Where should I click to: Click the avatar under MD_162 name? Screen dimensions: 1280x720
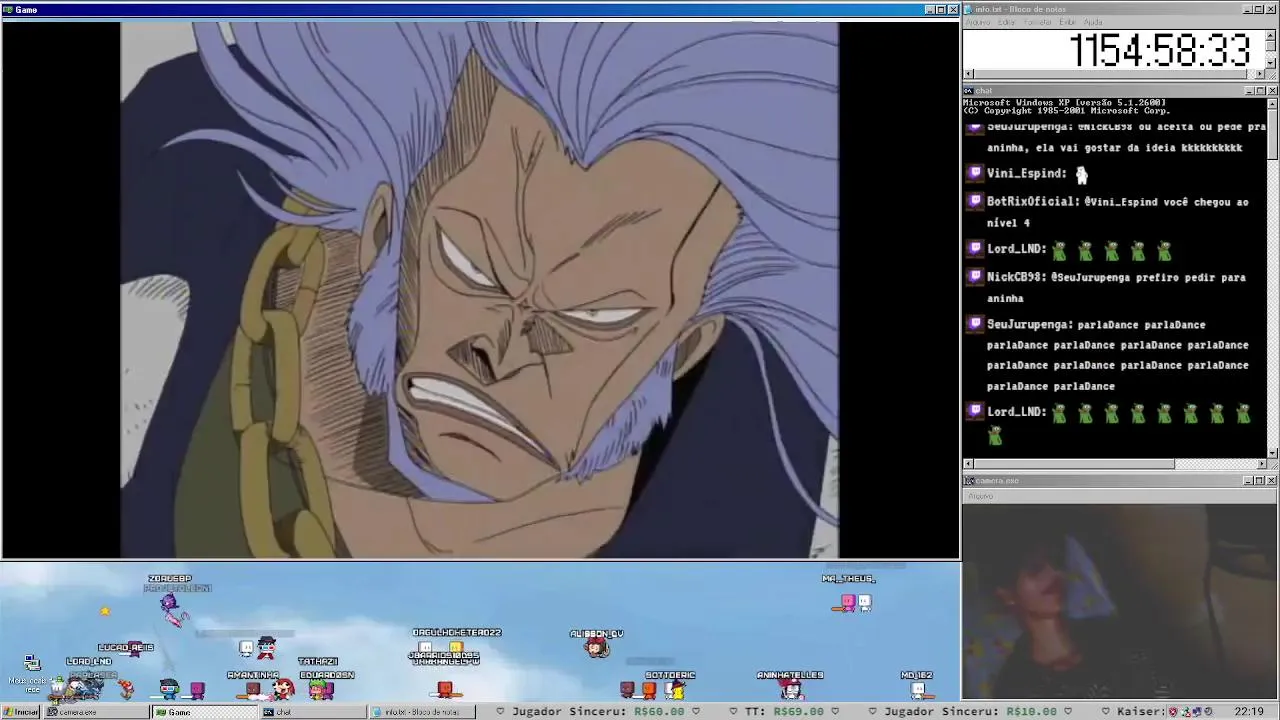click(917, 689)
